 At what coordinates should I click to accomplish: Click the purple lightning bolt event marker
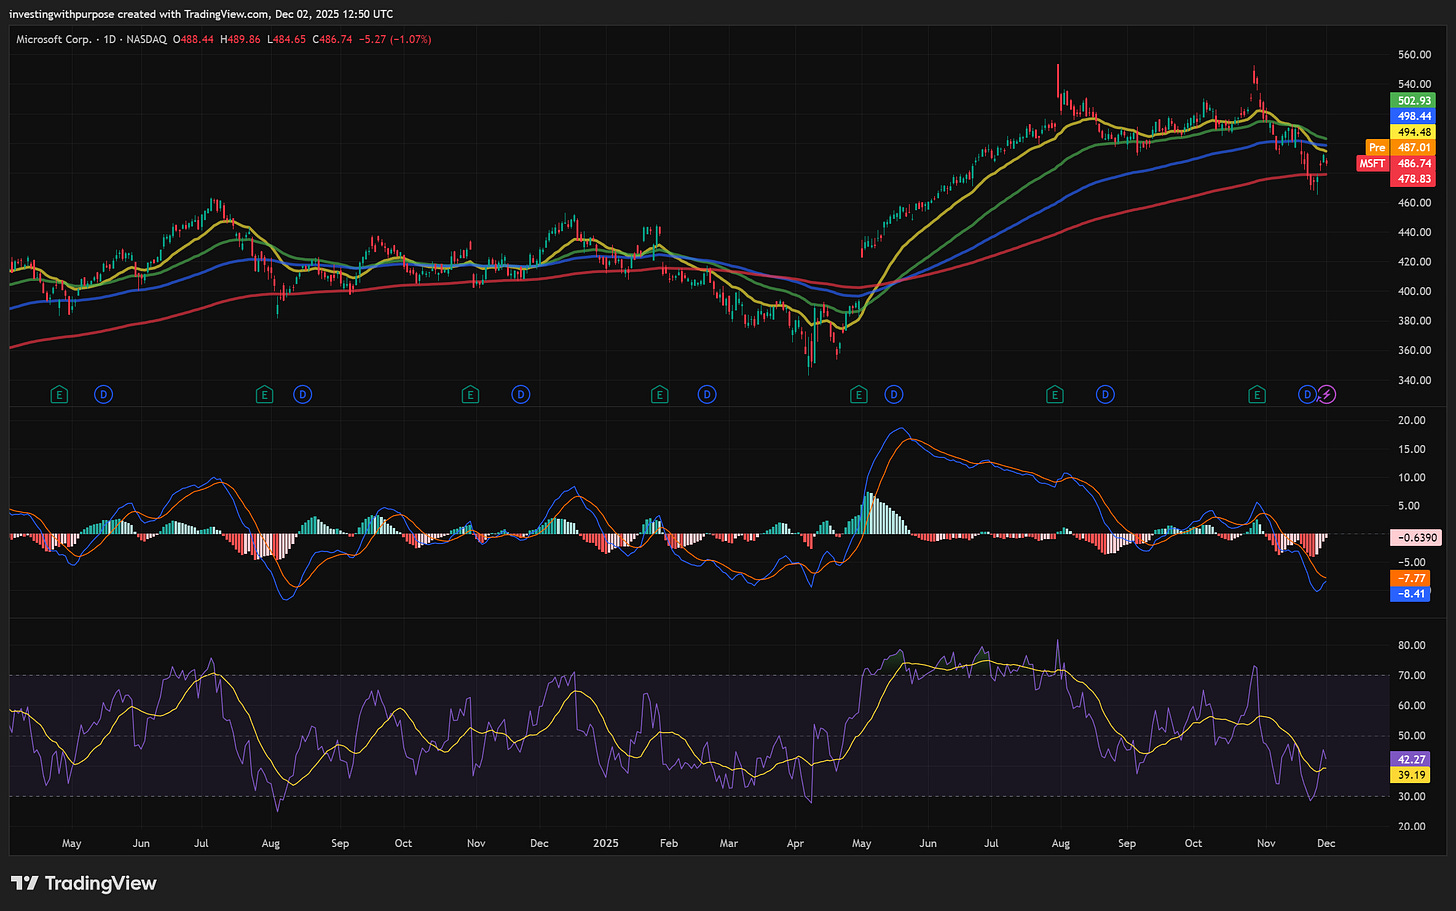point(1327,395)
